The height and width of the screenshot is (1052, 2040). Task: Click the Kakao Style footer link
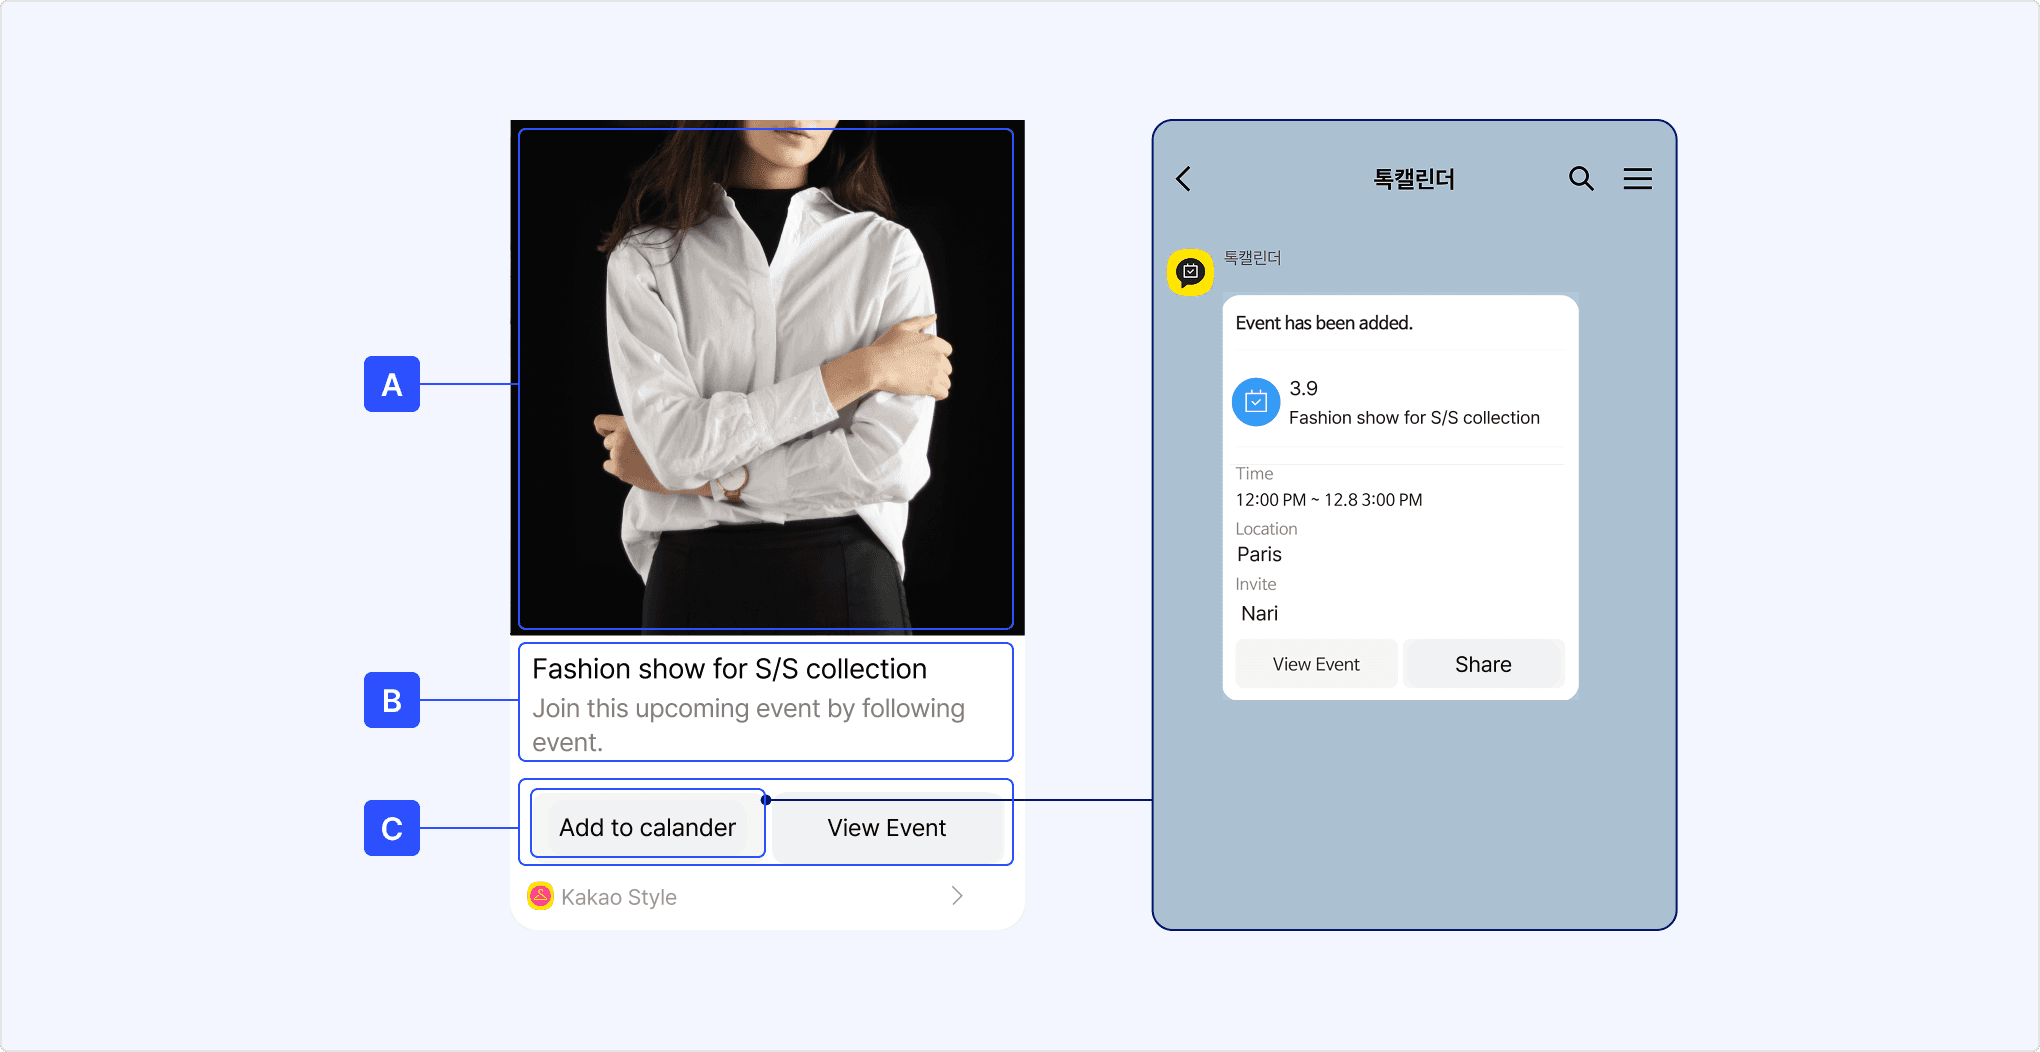618,897
